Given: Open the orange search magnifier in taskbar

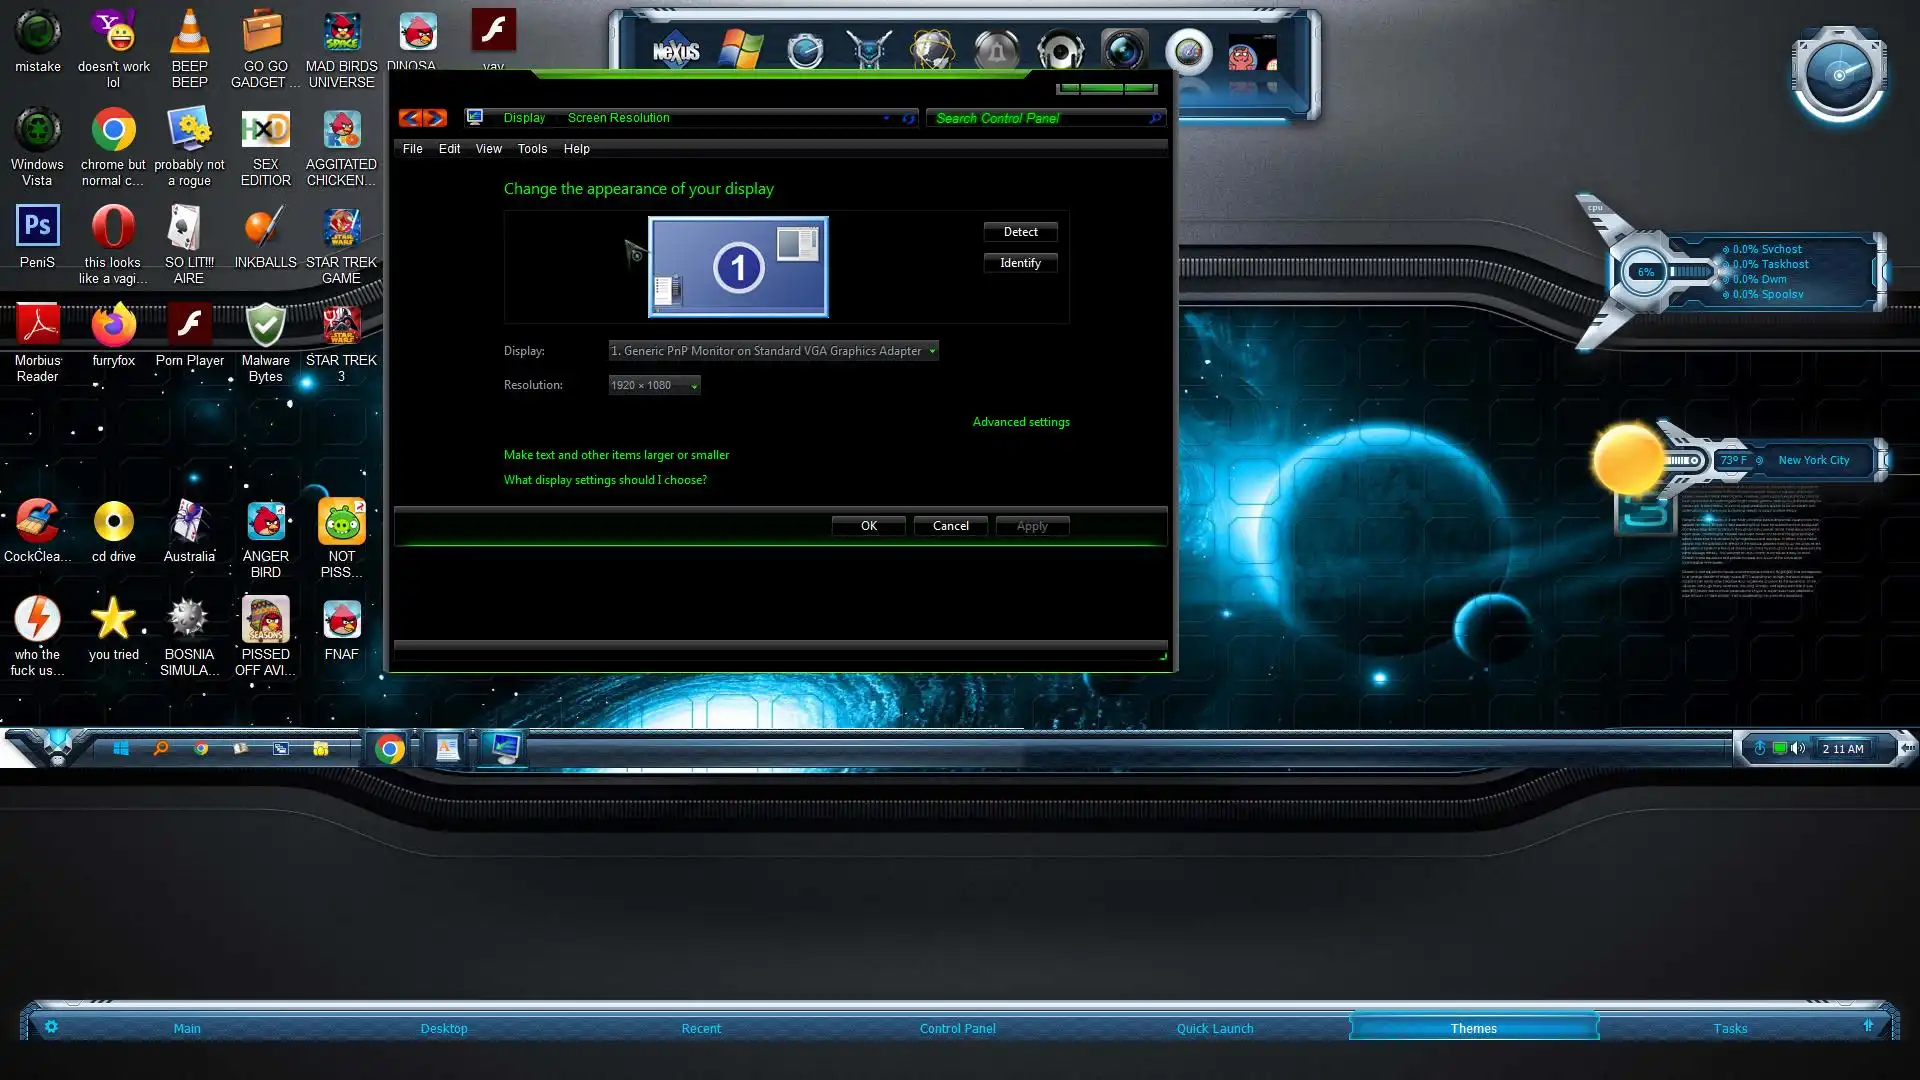Looking at the screenshot, I should 160,748.
